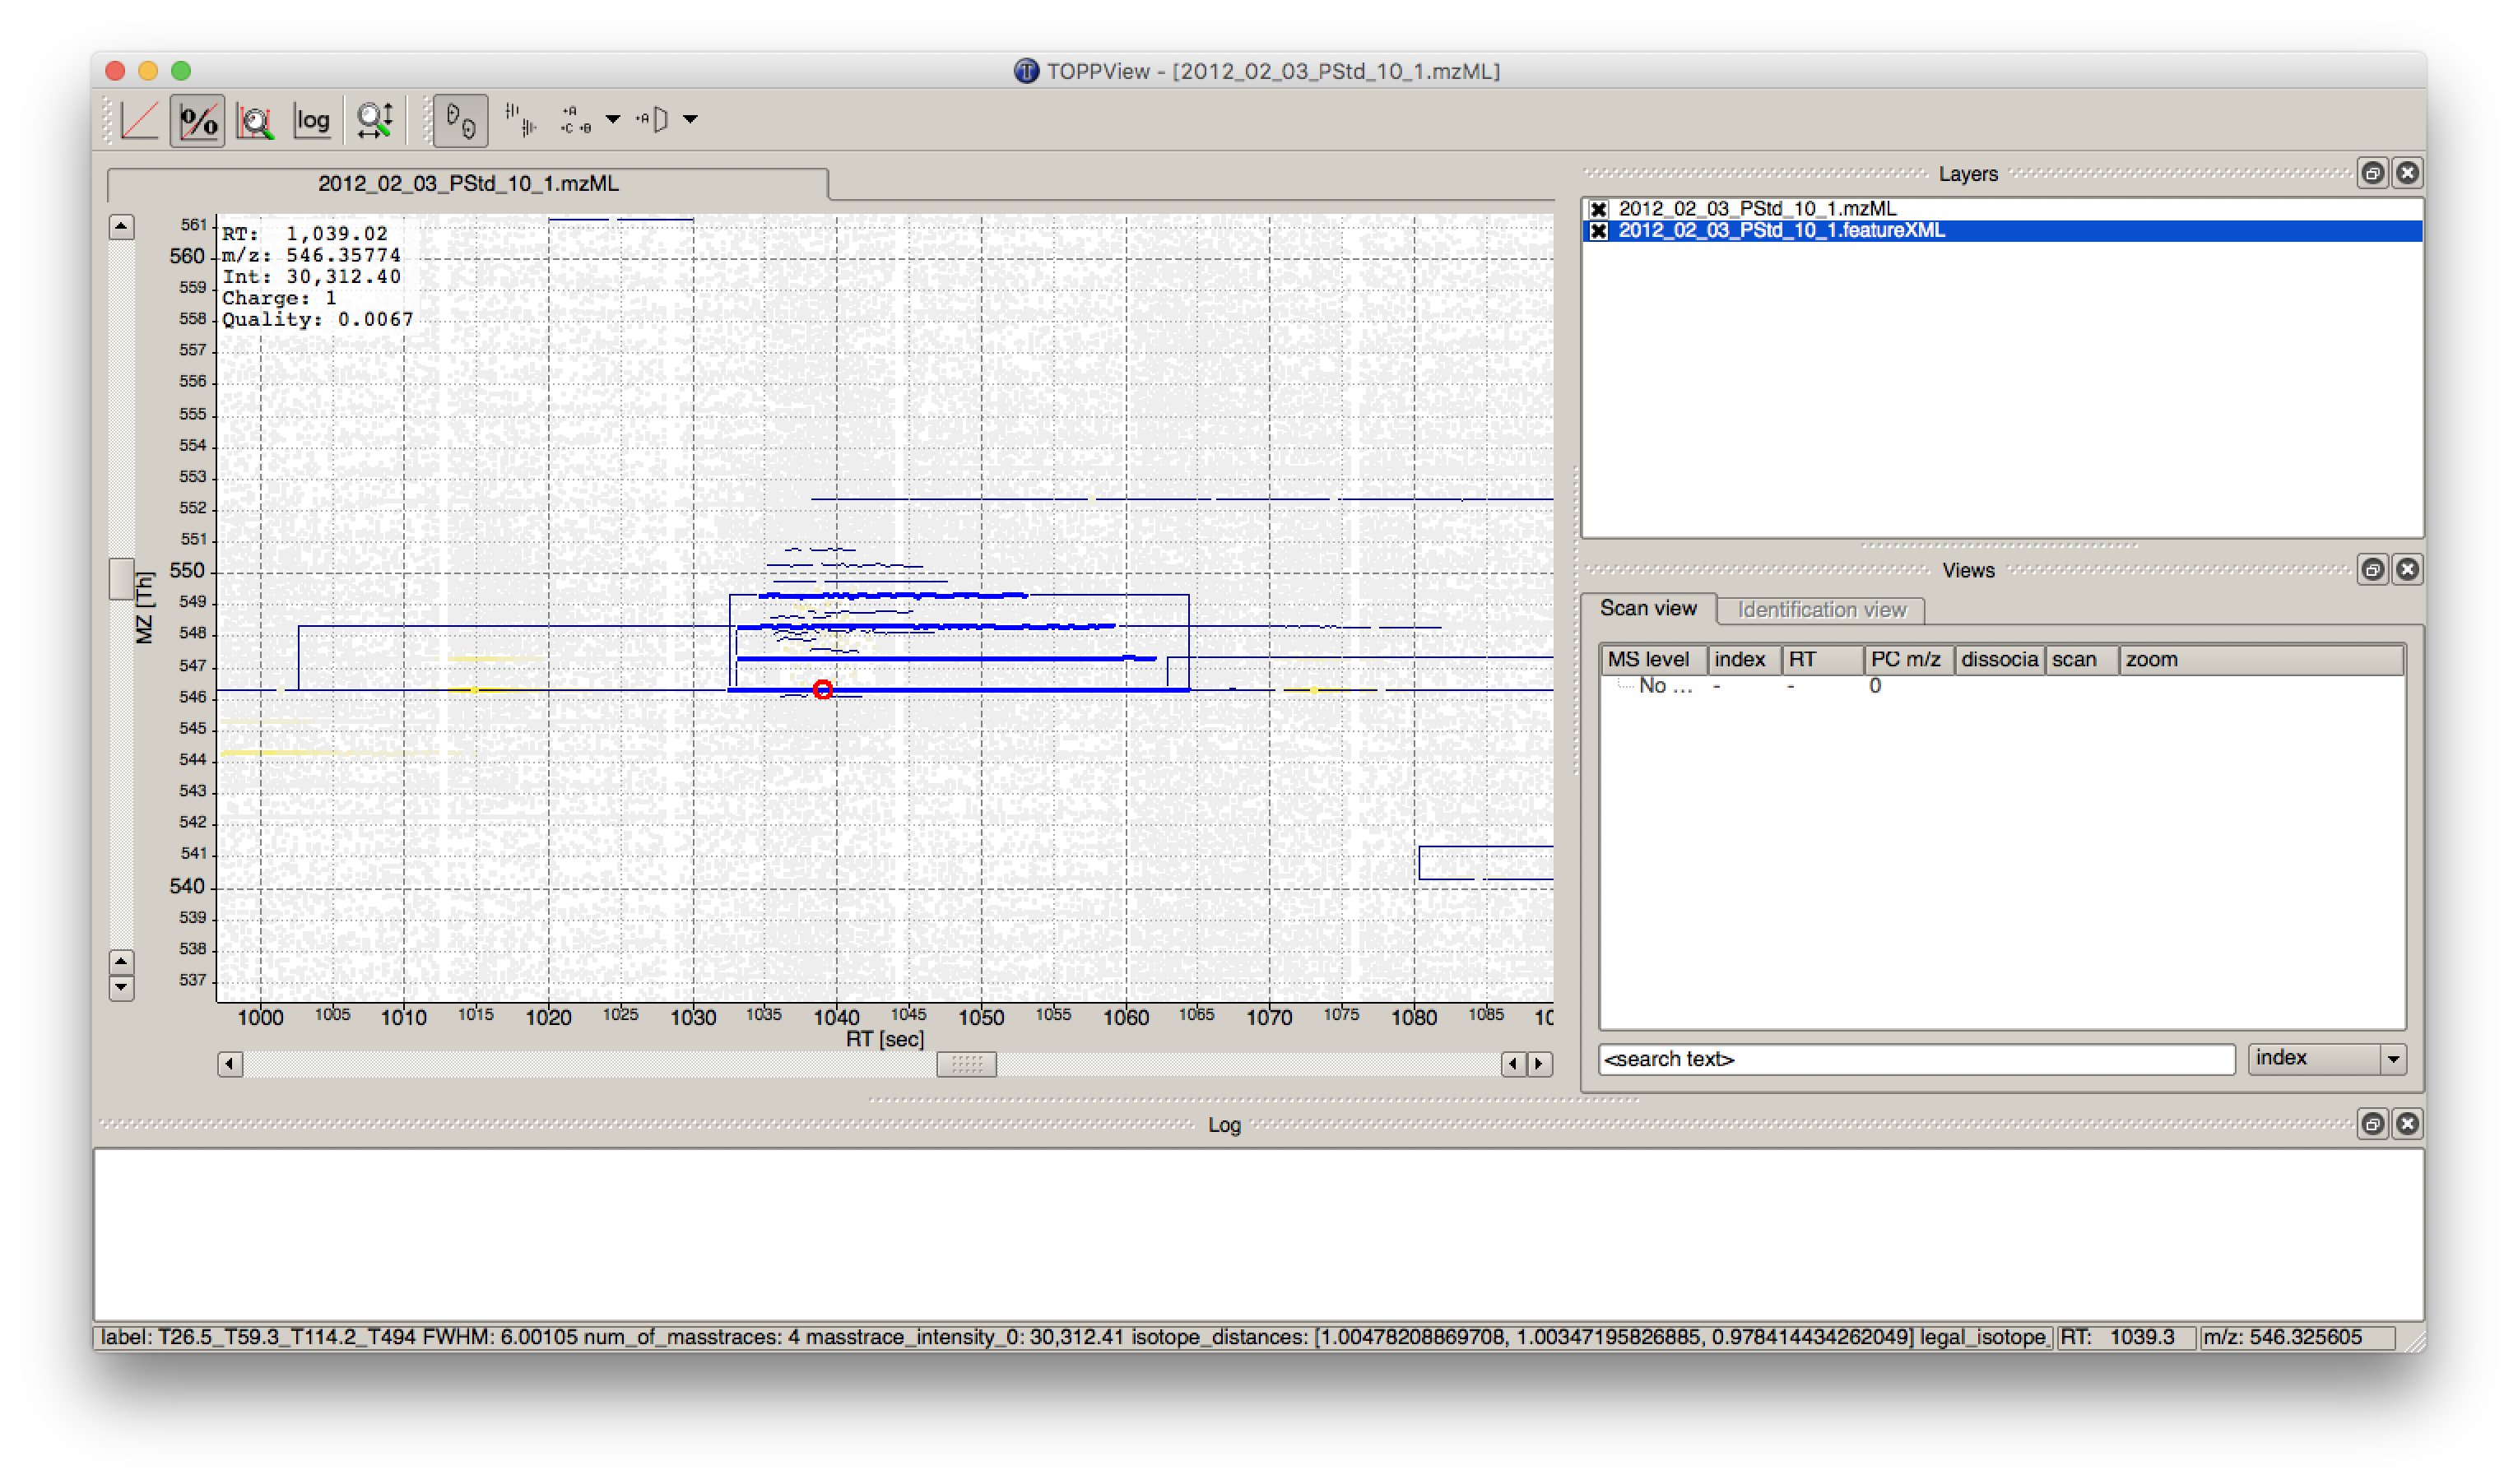Screen dimensions: 2518x1484
Task: Sort by zoom column header
Action: (x=2261, y=660)
